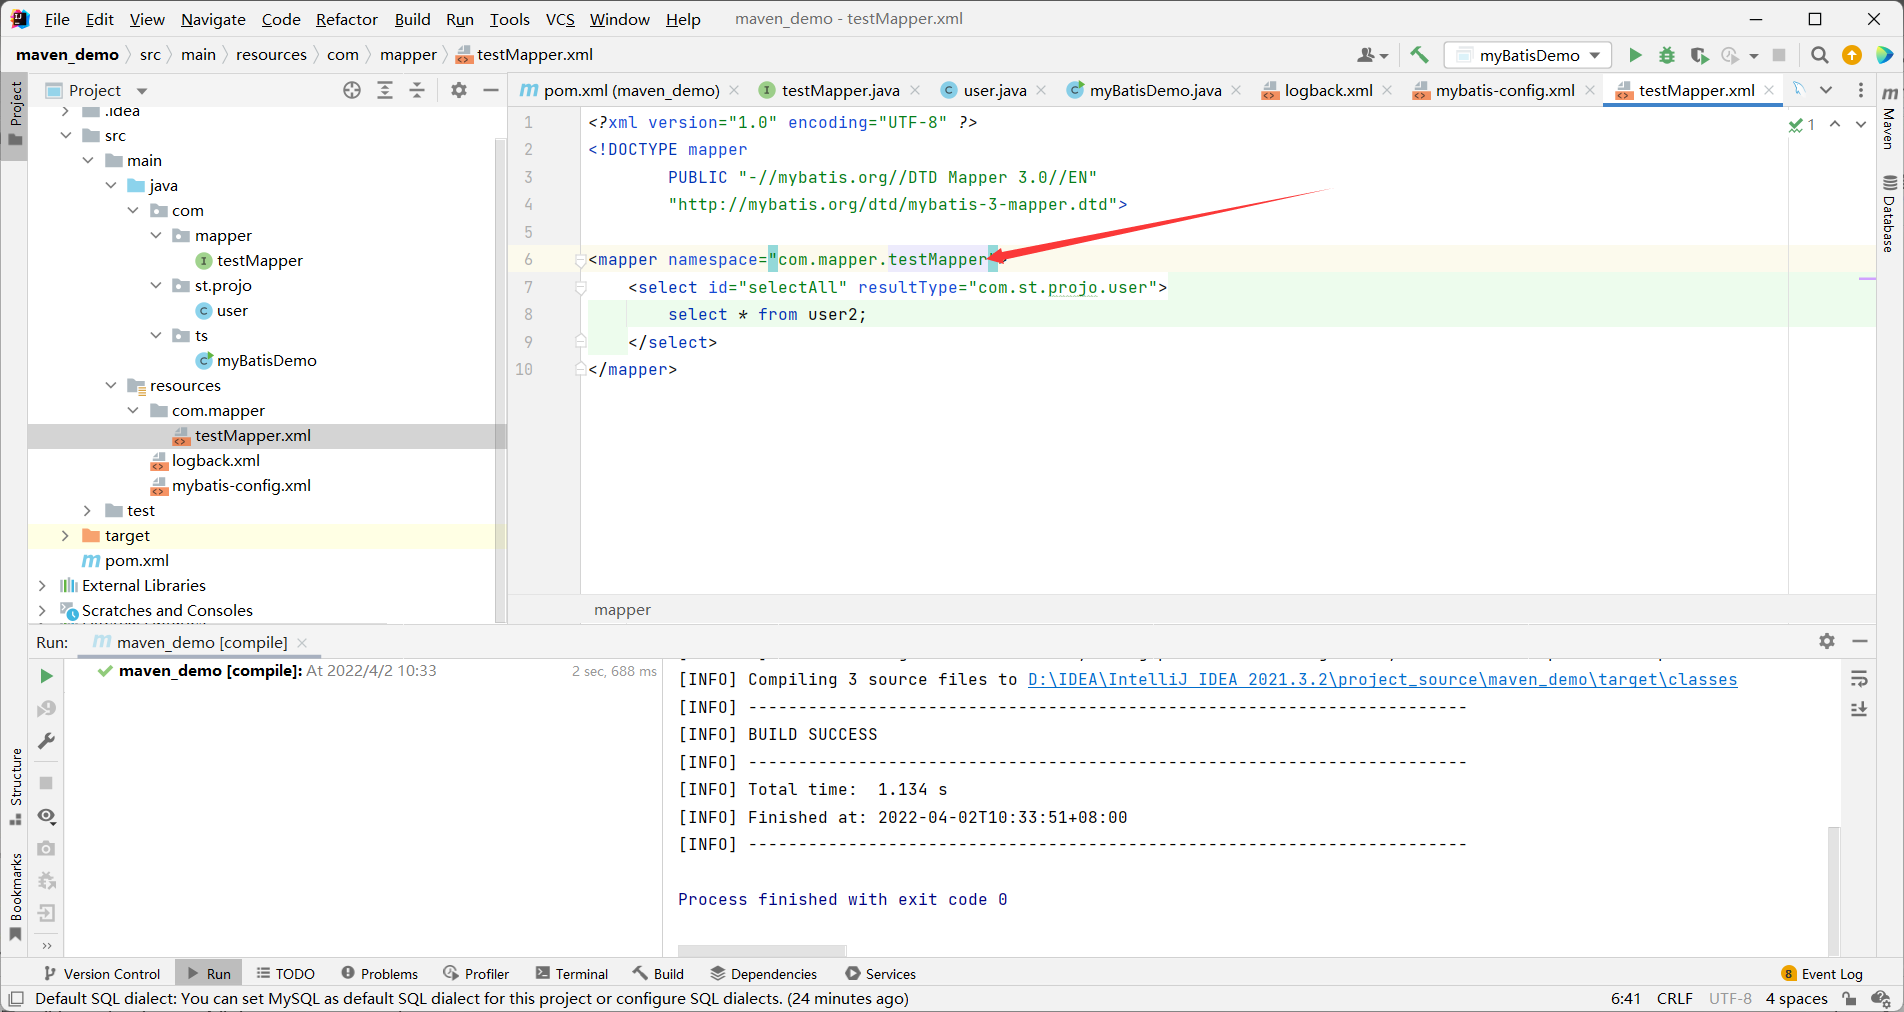Click the IDE update orange arrow icon
Viewport: 1904px width, 1012px height.
click(x=1852, y=55)
